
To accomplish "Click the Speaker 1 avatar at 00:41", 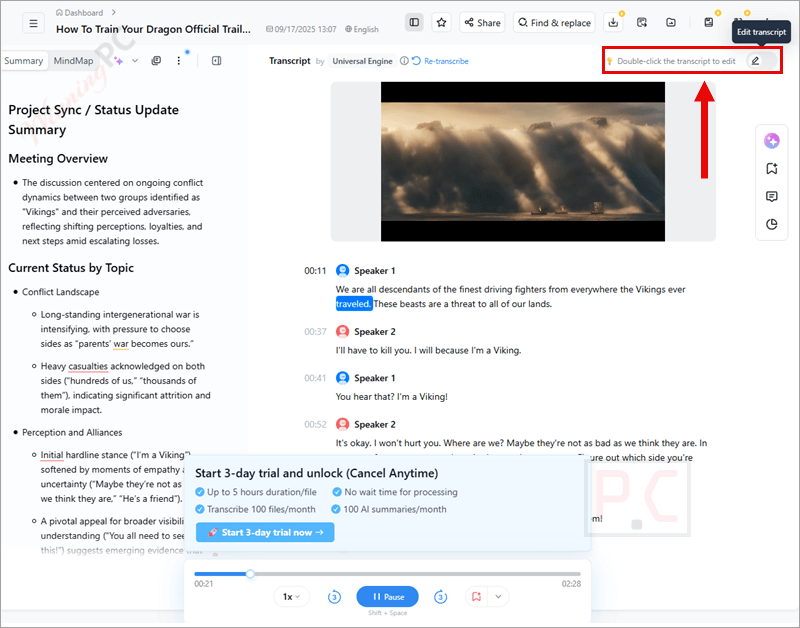I will pyautogui.click(x=342, y=378).
